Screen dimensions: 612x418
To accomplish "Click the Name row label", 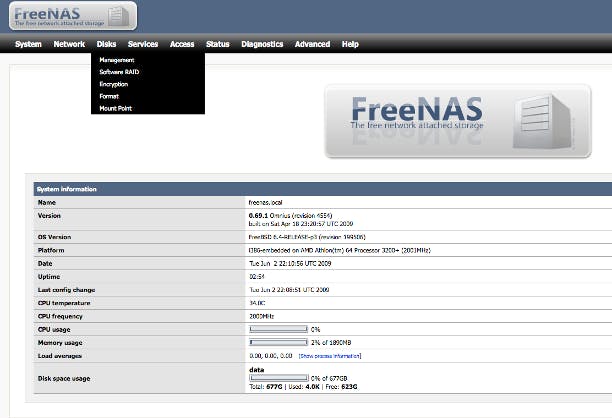I will click(46, 203).
